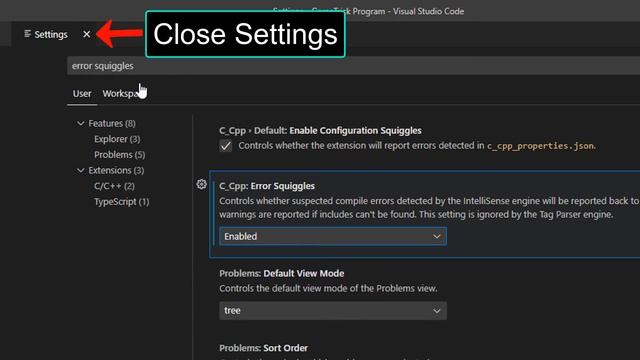Open the Default View Mode tree dropdown
Image resolution: width=640 pixels, height=360 pixels.
click(x=333, y=311)
